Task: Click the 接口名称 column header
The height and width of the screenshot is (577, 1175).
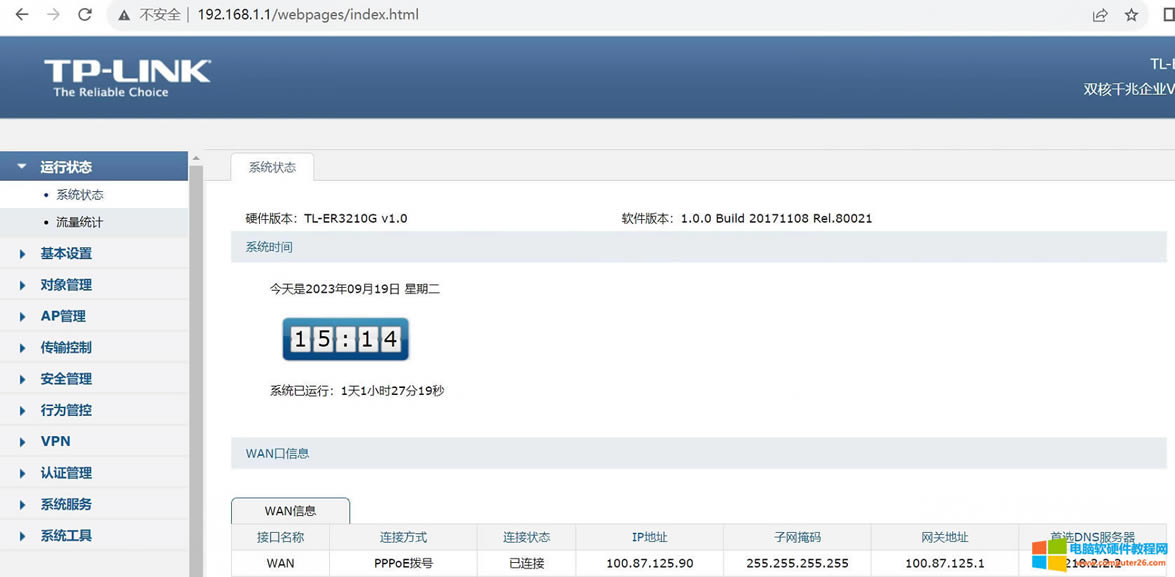Action: pos(280,537)
